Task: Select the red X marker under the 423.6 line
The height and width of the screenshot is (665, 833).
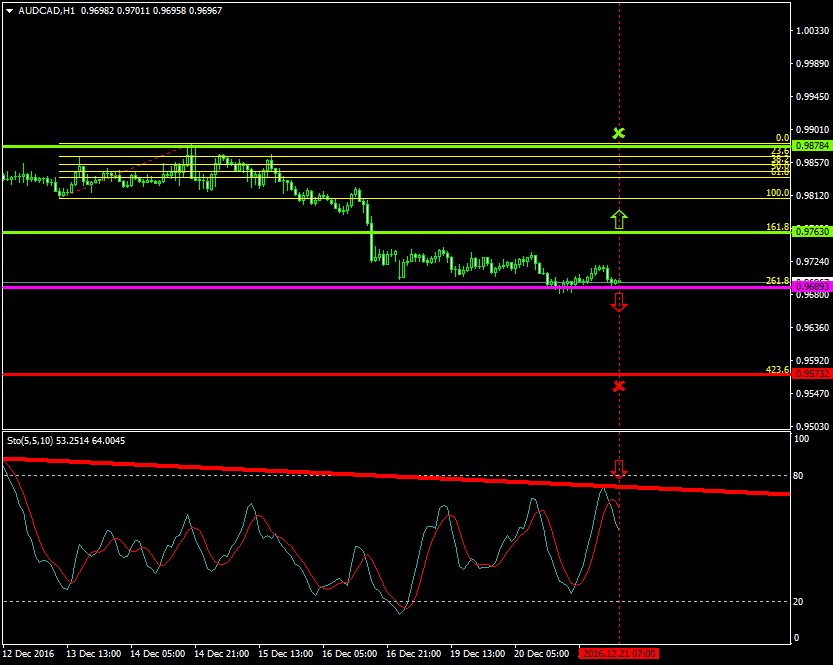Action: pos(618,386)
